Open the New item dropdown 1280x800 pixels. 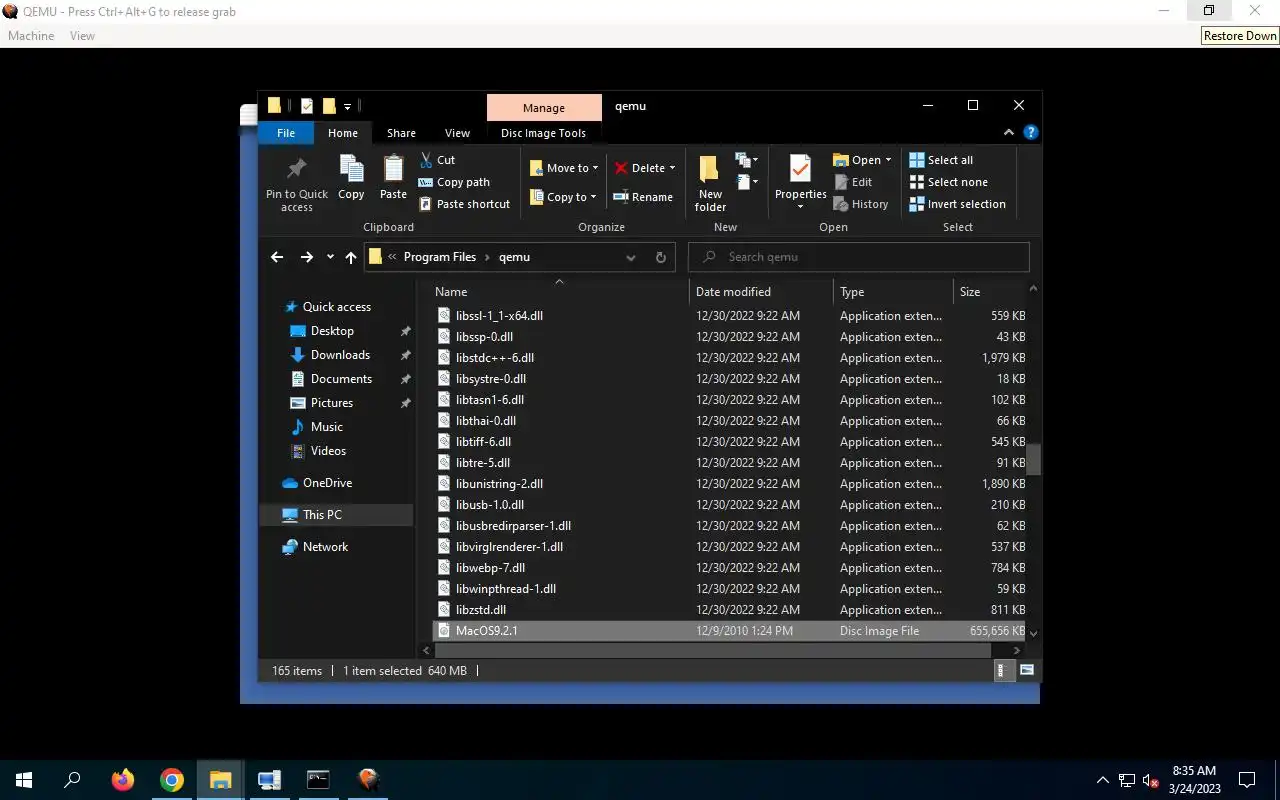(747, 160)
